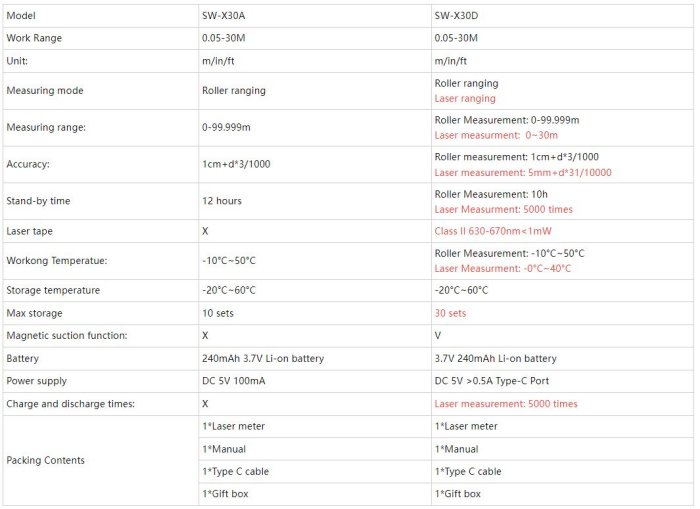Click the "Work Range" row label
Viewport: 700px width, 509px height.
coord(34,38)
